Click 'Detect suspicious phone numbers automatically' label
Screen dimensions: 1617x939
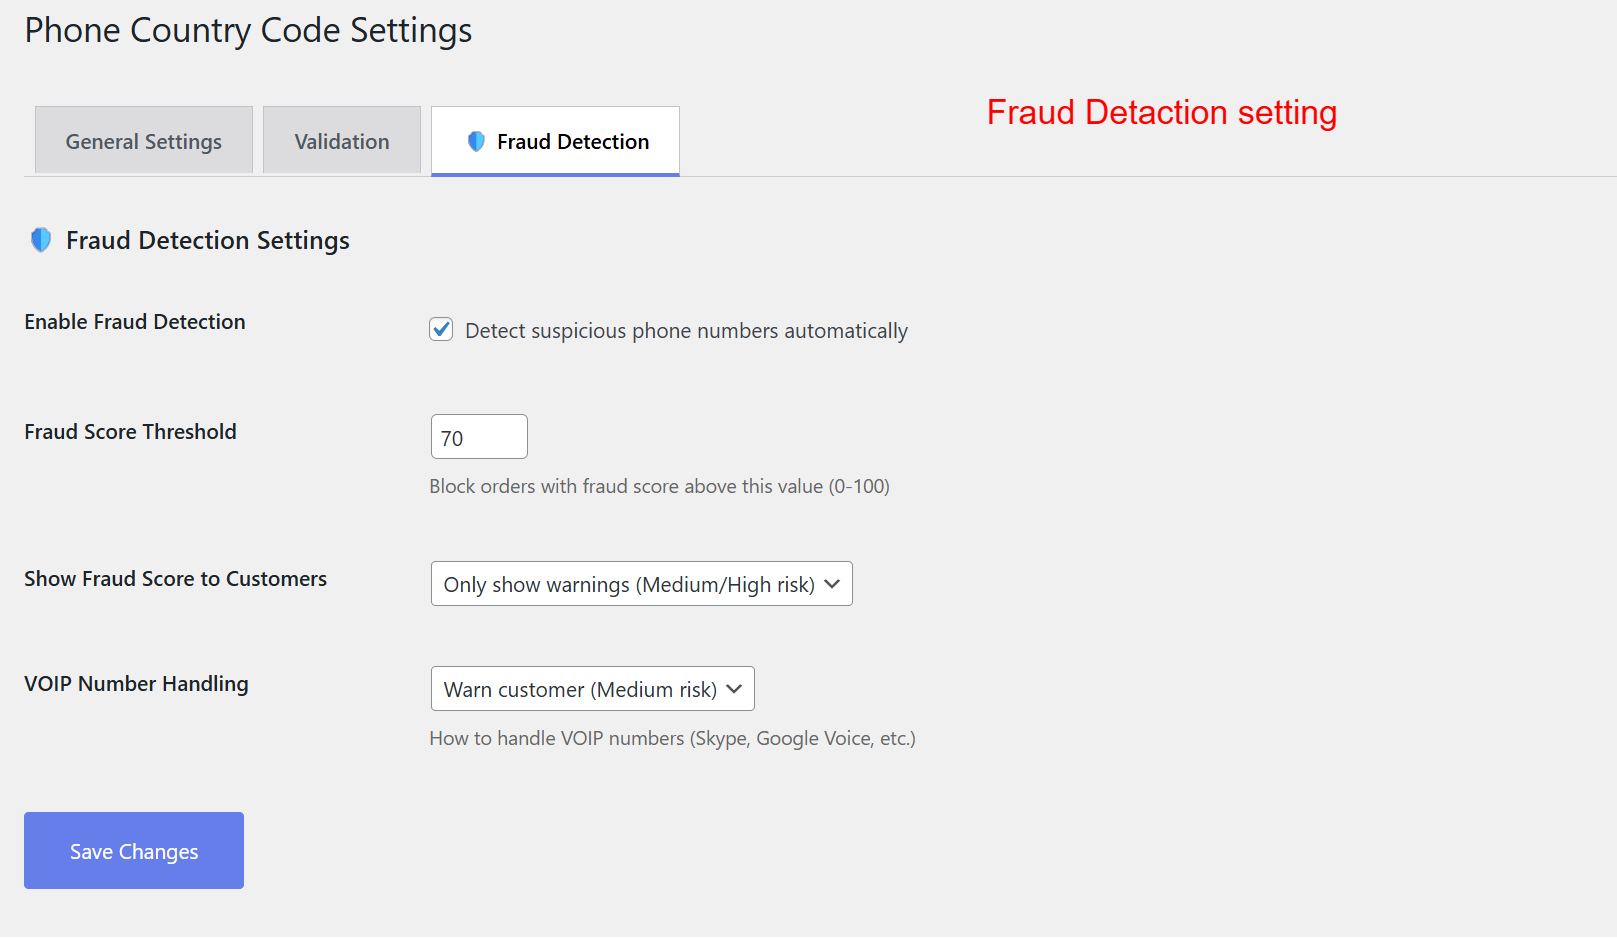click(x=686, y=331)
